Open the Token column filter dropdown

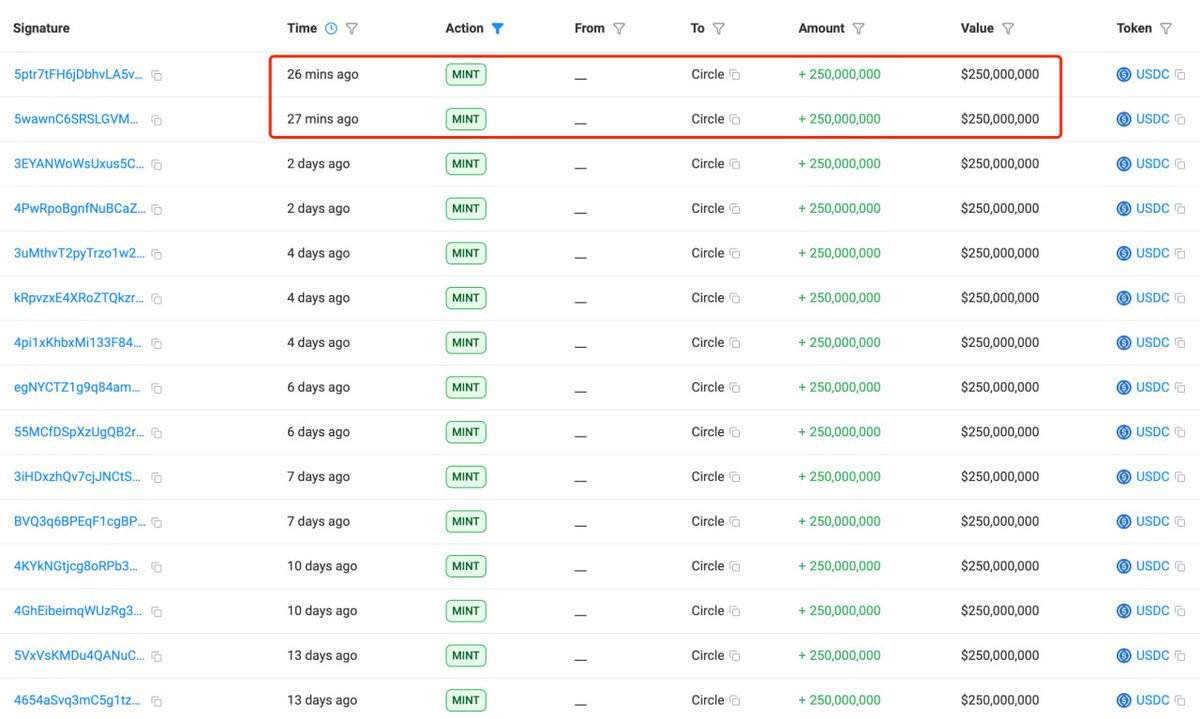1168,28
